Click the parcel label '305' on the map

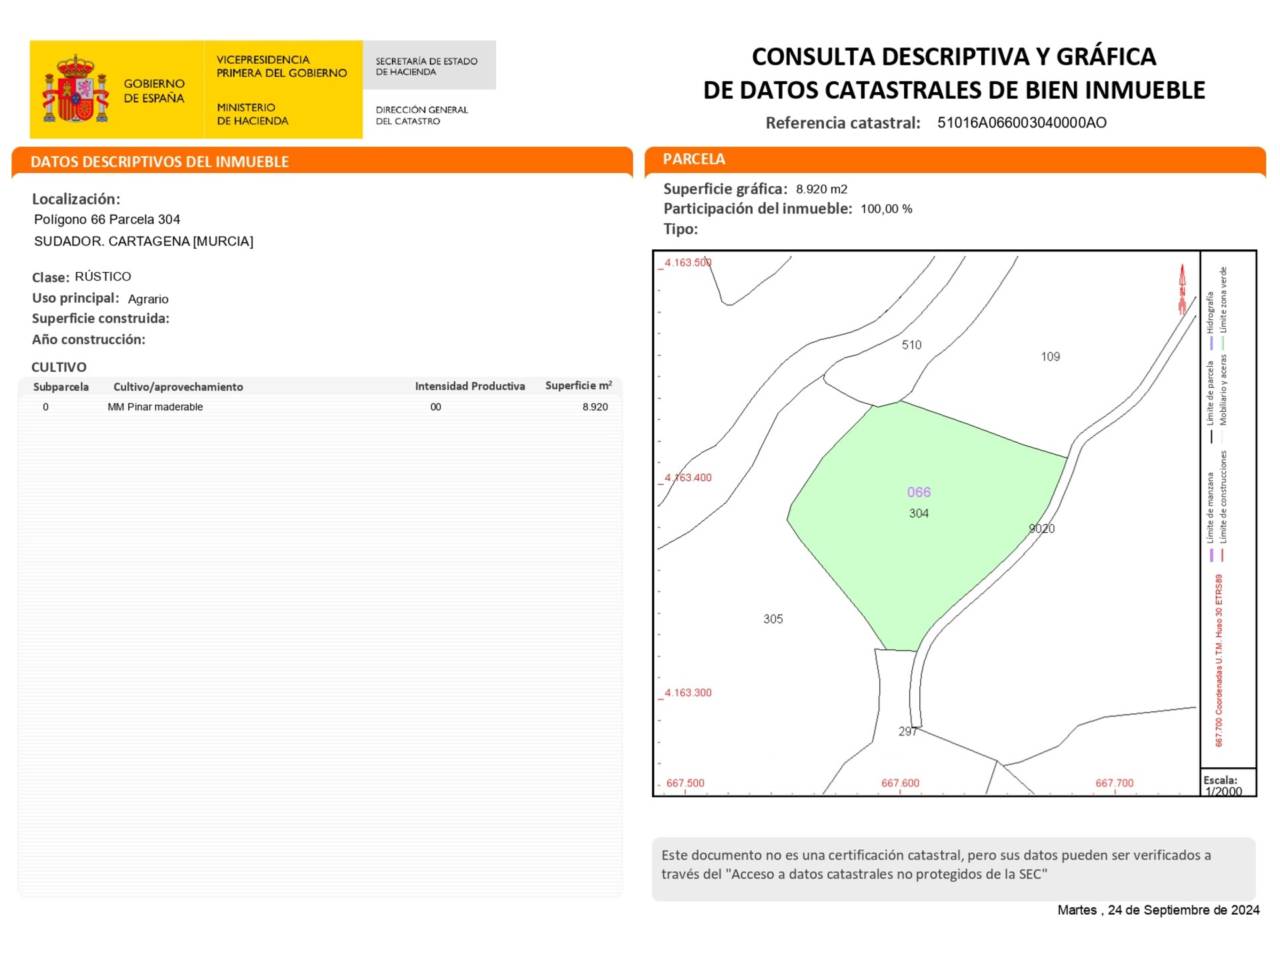point(773,619)
